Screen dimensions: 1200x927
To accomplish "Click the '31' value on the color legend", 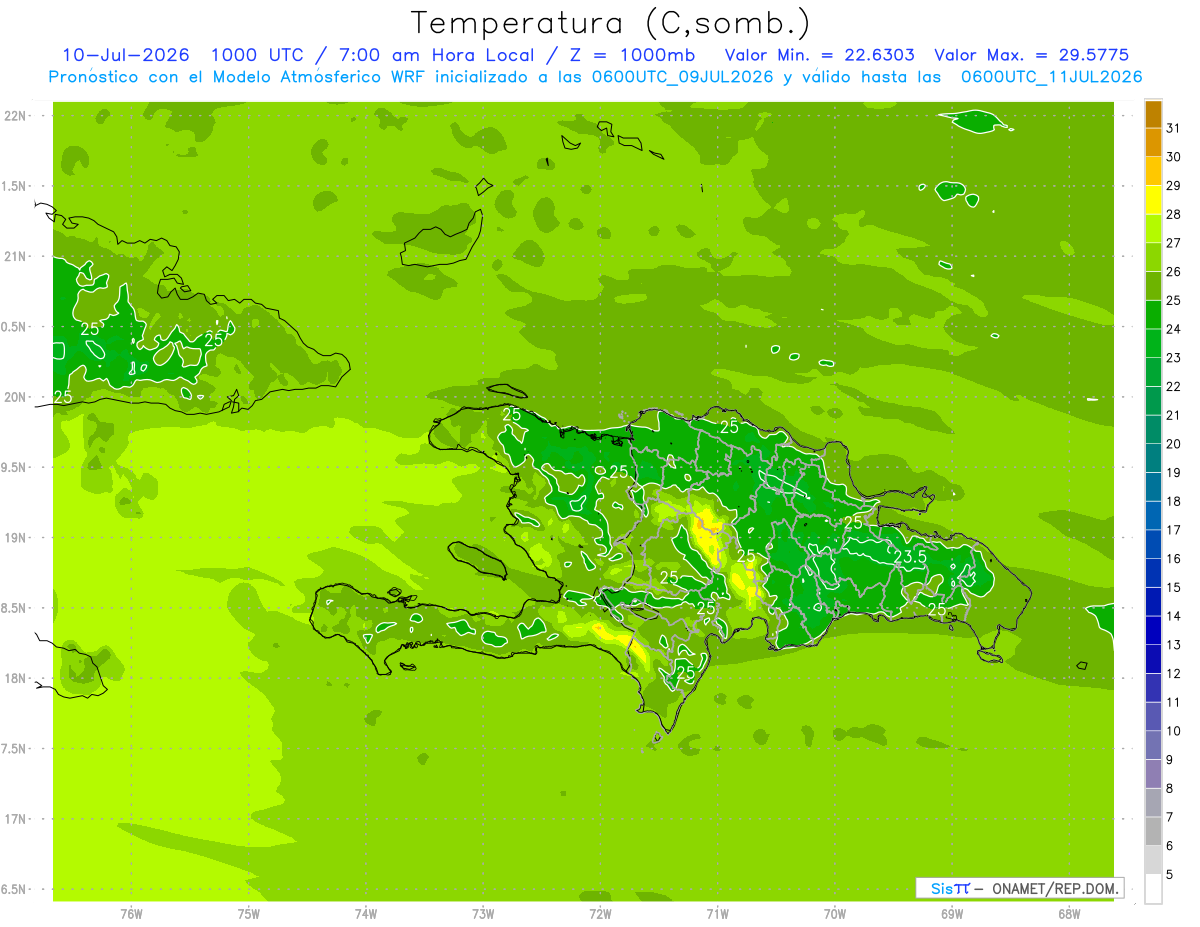I will (1174, 128).
